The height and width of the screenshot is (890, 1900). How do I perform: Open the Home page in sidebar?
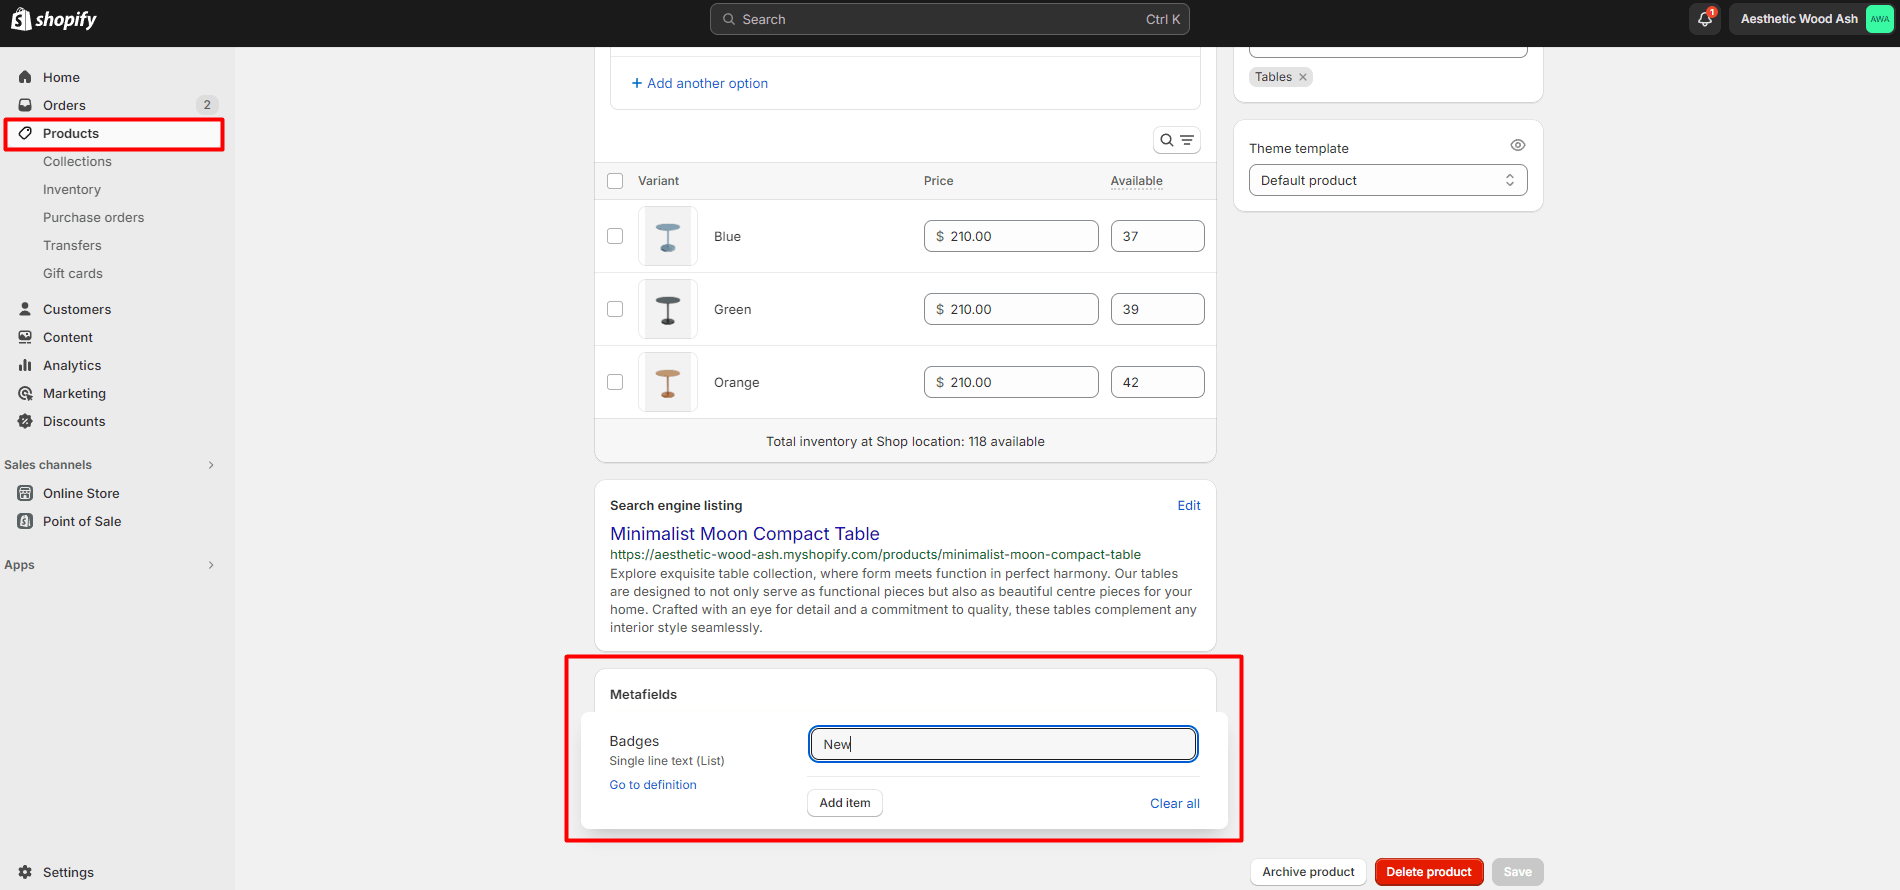click(61, 78)
